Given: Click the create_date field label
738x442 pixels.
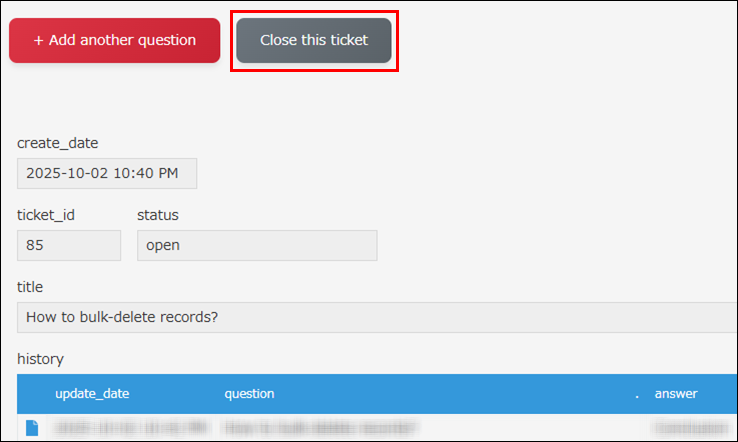Looking at the screenshot, I should (58, 143).
